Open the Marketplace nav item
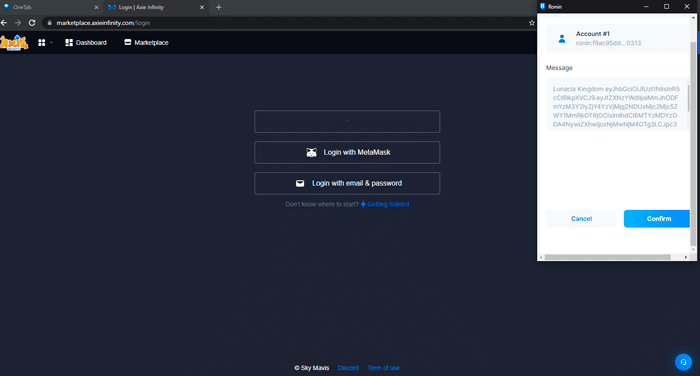Viewport: 700px width, 376px height. click(x=146, y=42)
